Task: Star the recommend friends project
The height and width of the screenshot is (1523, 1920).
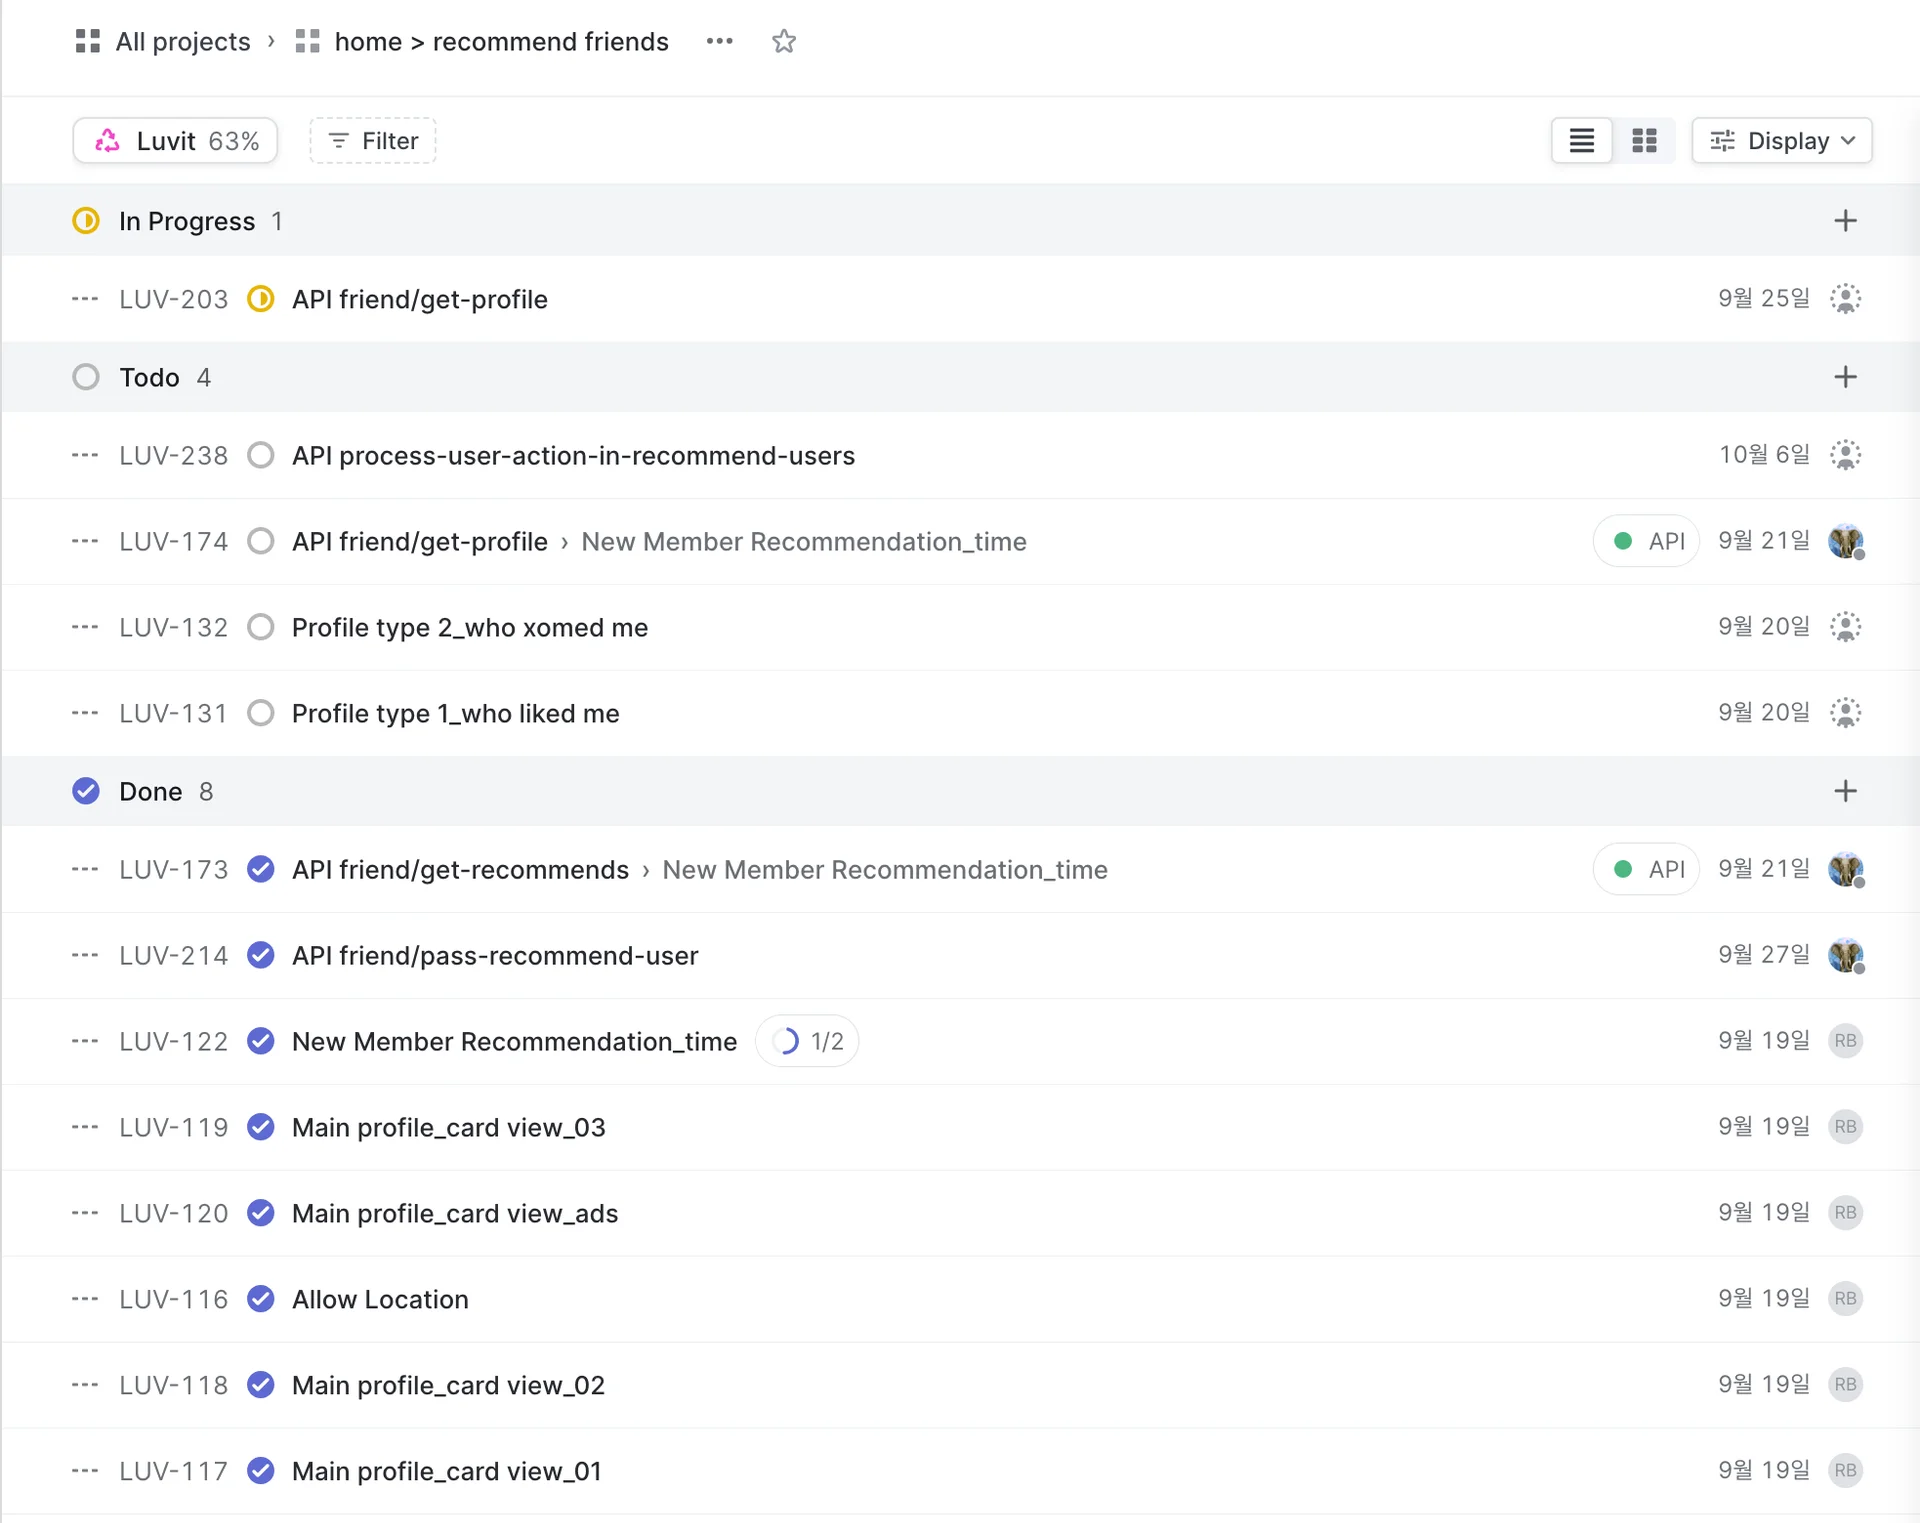Action: (x=783, y=41)
